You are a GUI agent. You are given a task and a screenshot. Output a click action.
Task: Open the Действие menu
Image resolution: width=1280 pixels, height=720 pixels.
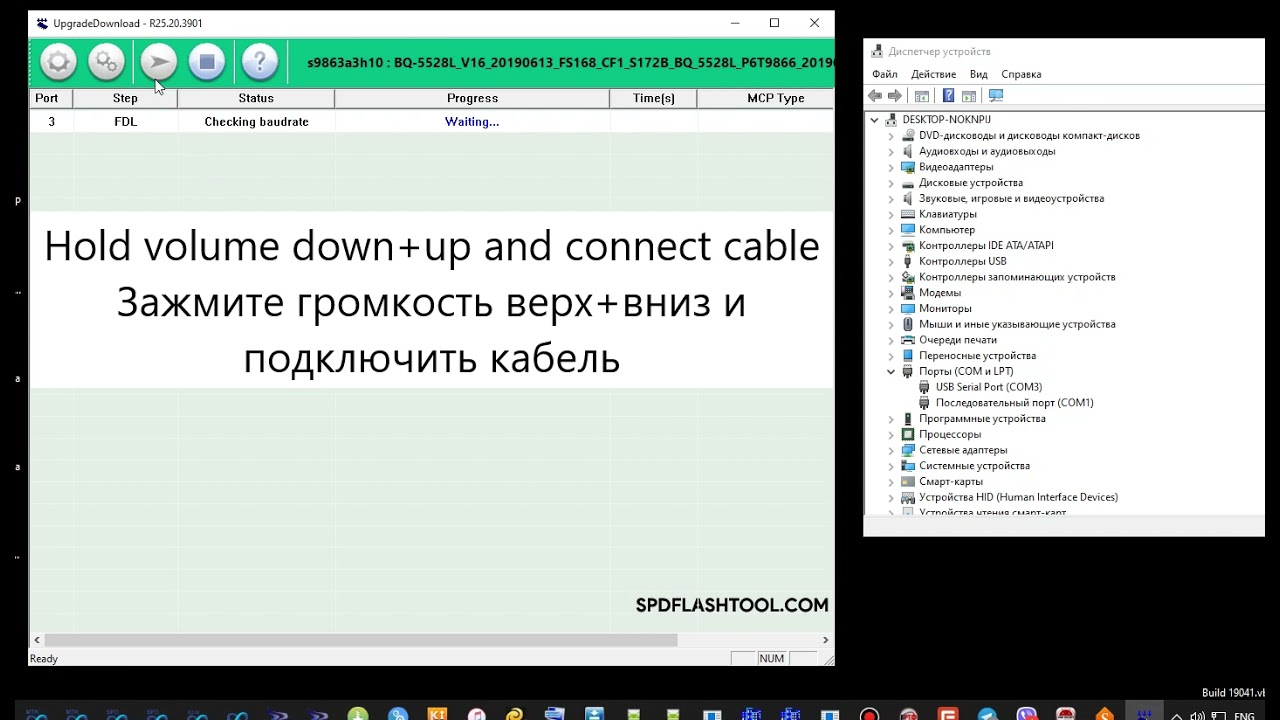click(x=934, y=74)
